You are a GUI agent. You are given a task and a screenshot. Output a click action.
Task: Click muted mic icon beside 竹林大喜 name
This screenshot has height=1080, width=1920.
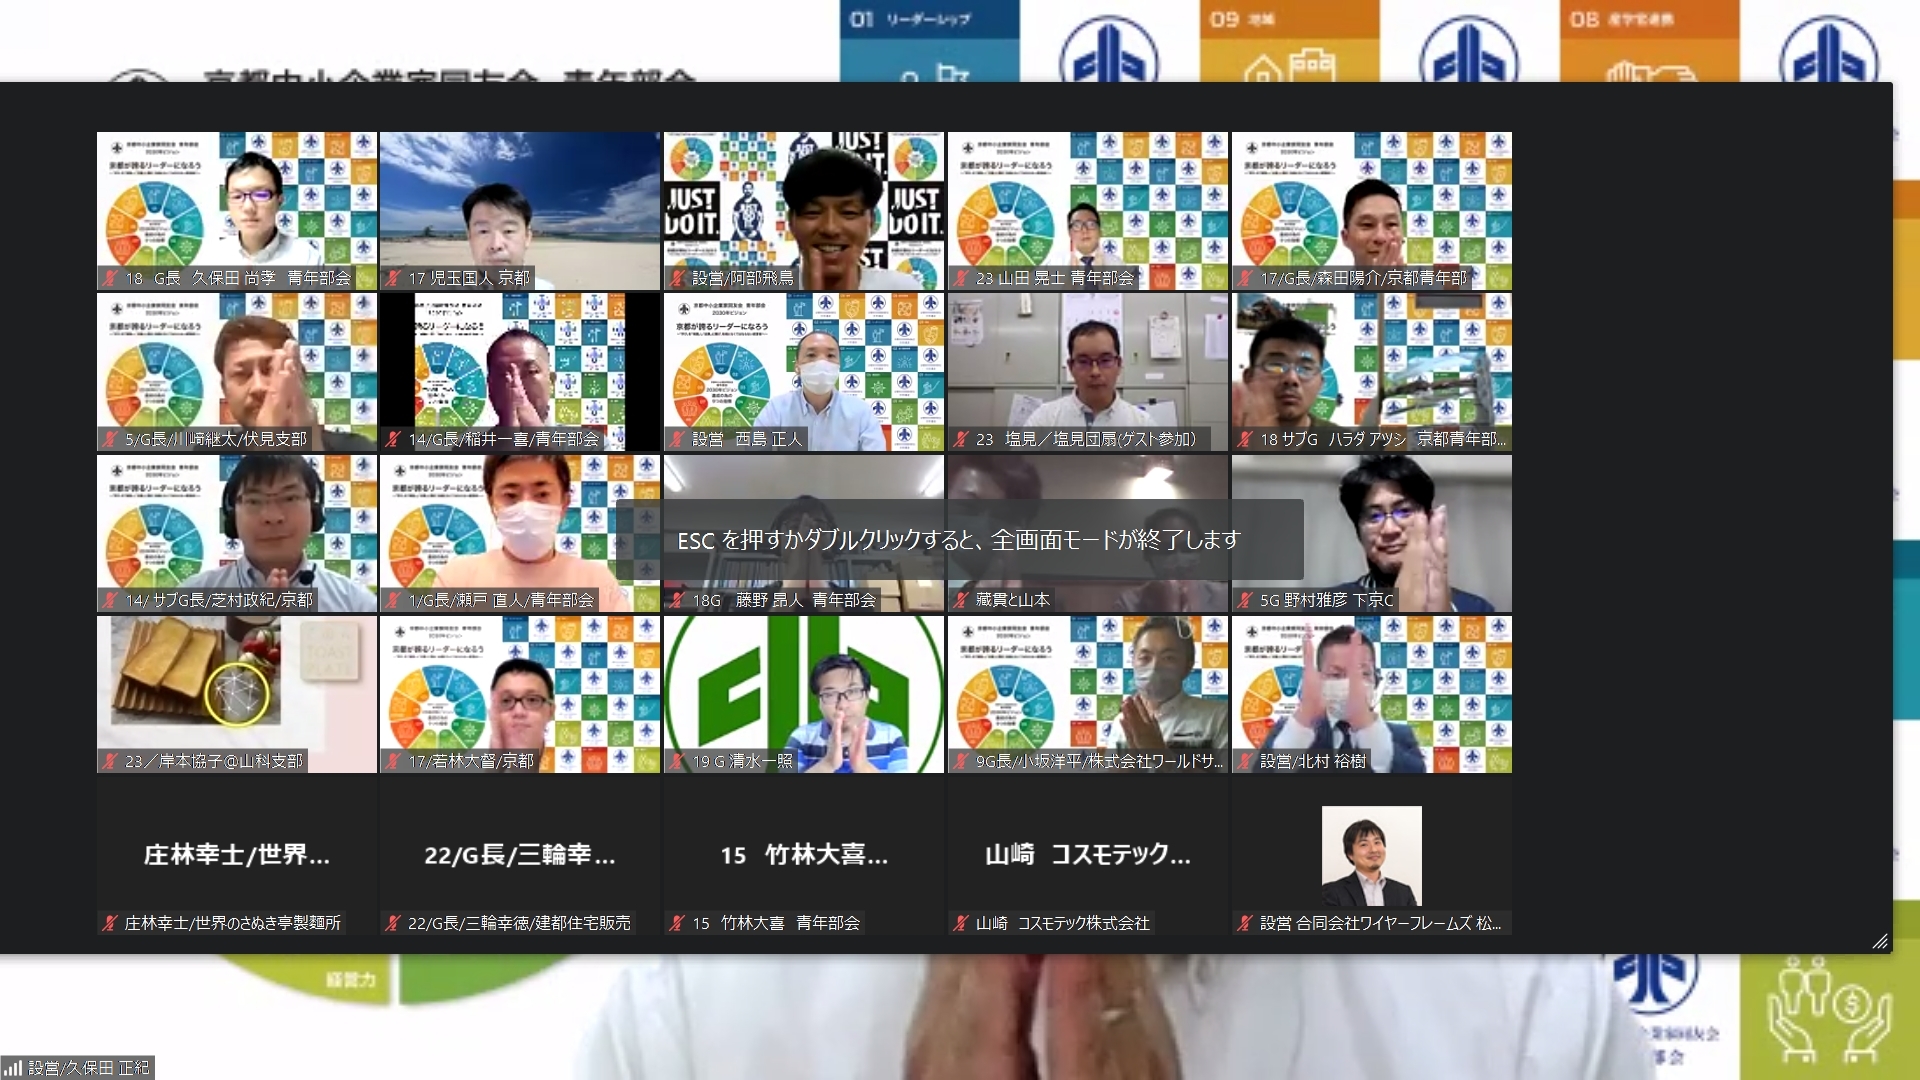click(677, 923)
